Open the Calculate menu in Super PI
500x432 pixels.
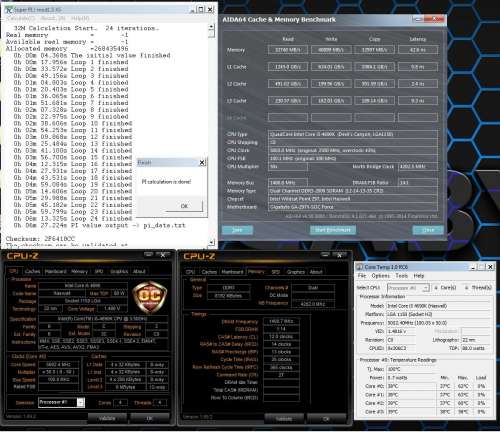(x=20, y=18)
